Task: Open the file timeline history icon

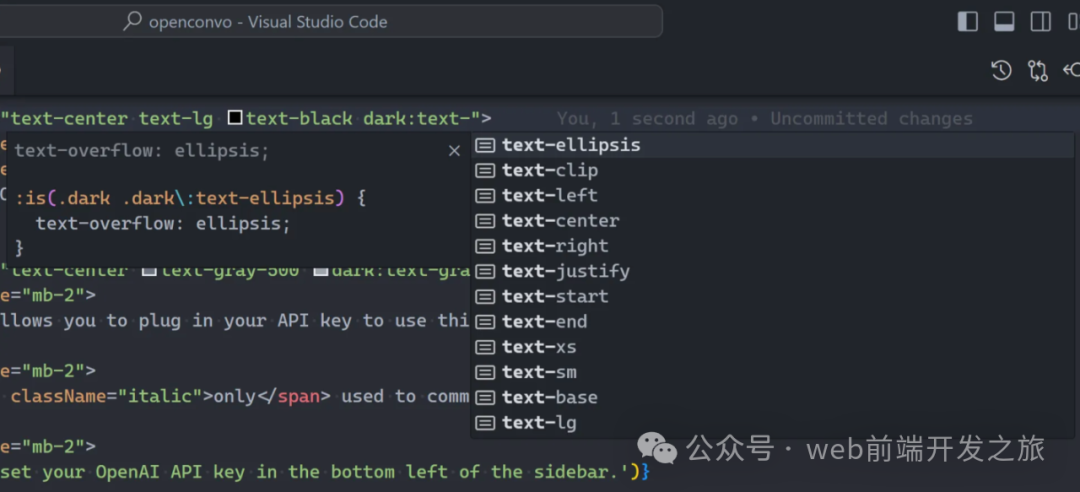Action: click(1001, 70)
